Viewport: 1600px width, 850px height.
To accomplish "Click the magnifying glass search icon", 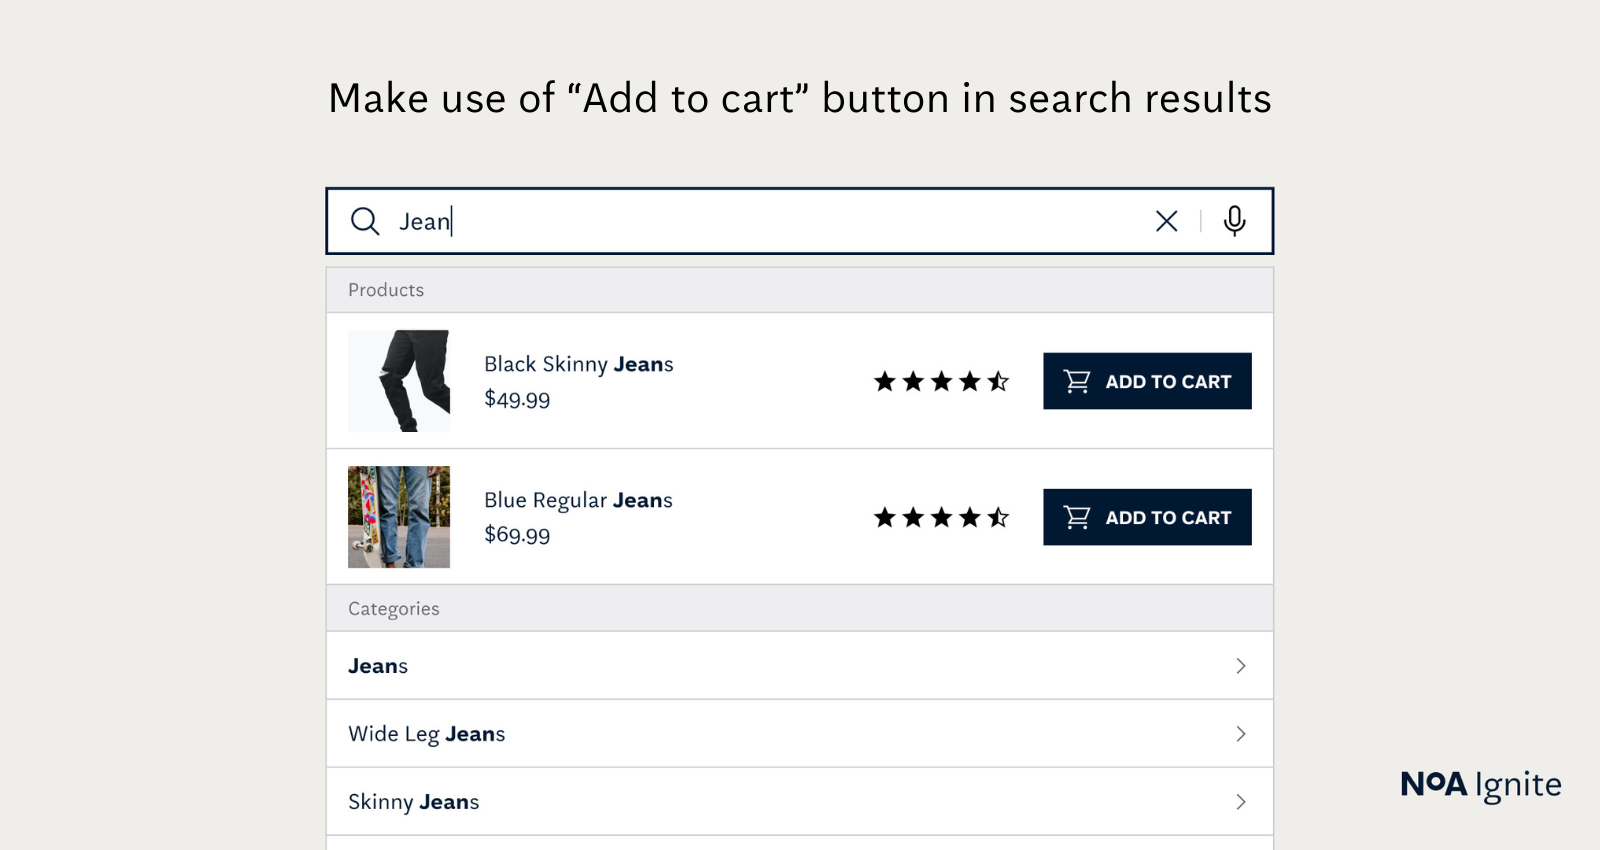I will (x=365, y=221).
